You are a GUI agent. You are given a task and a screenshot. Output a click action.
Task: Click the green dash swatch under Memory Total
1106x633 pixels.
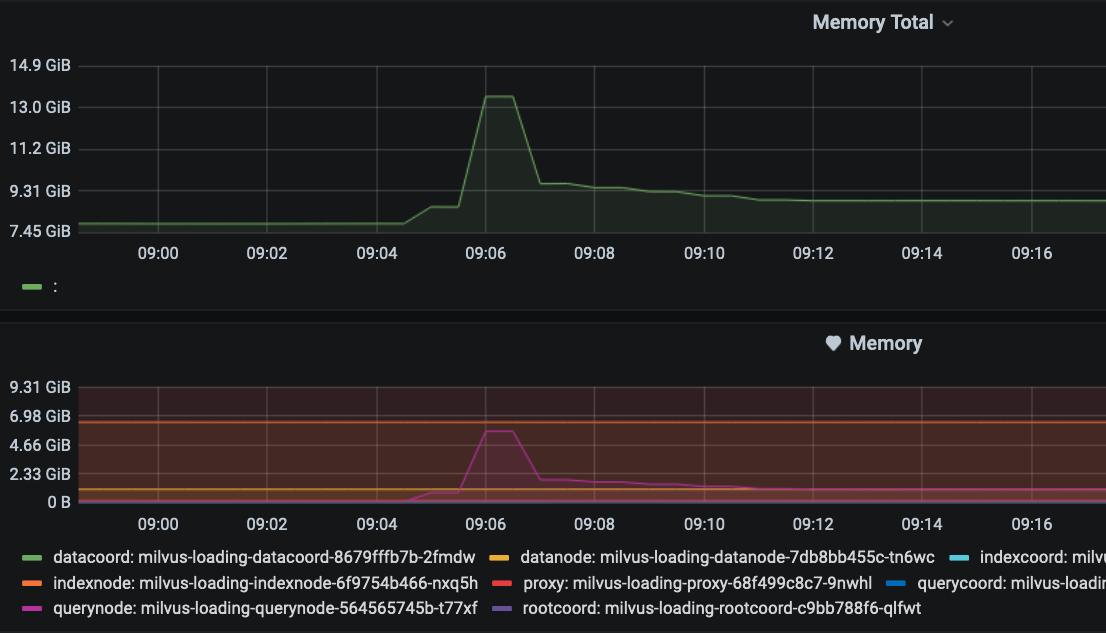(x=31, y=287)
